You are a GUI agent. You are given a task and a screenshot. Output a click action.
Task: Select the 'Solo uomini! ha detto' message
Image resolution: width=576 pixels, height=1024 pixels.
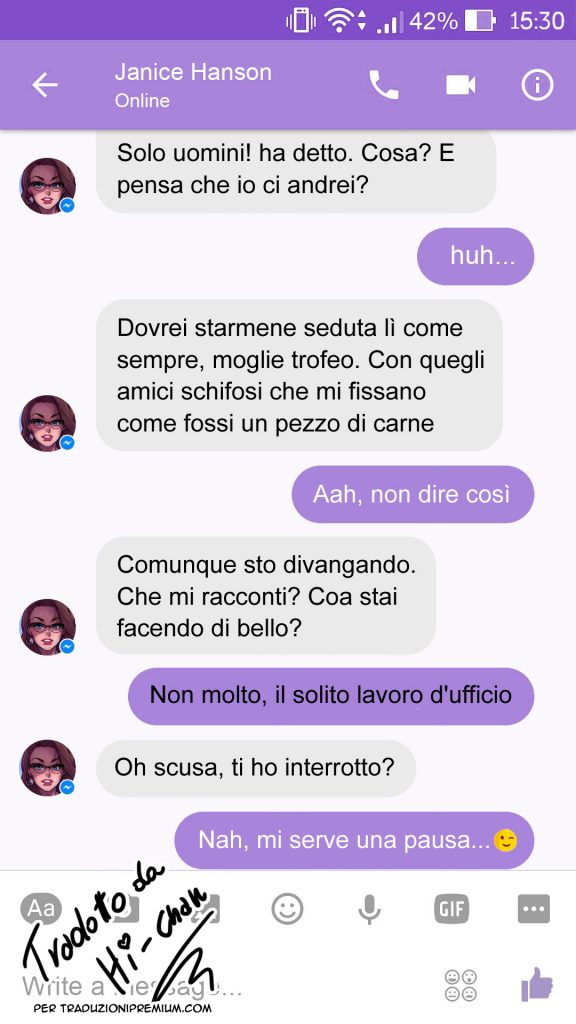click(296, 171)
